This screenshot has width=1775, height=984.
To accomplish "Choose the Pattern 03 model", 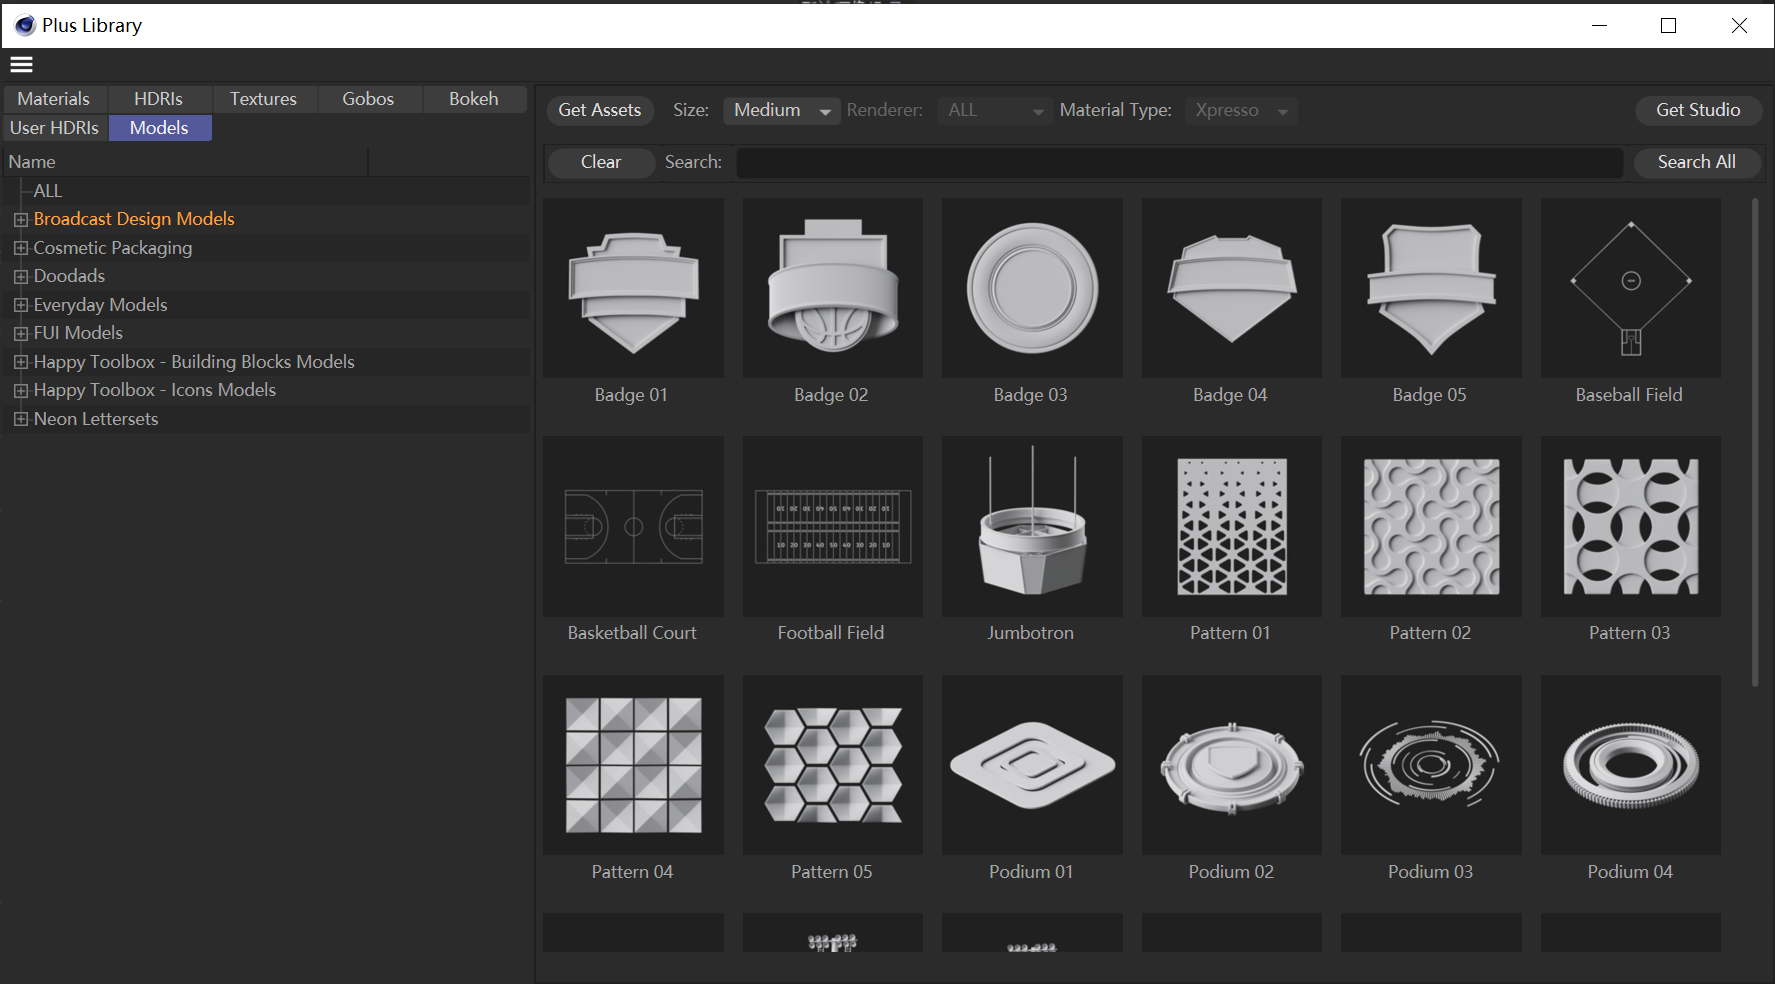I will coord(1631,526).
